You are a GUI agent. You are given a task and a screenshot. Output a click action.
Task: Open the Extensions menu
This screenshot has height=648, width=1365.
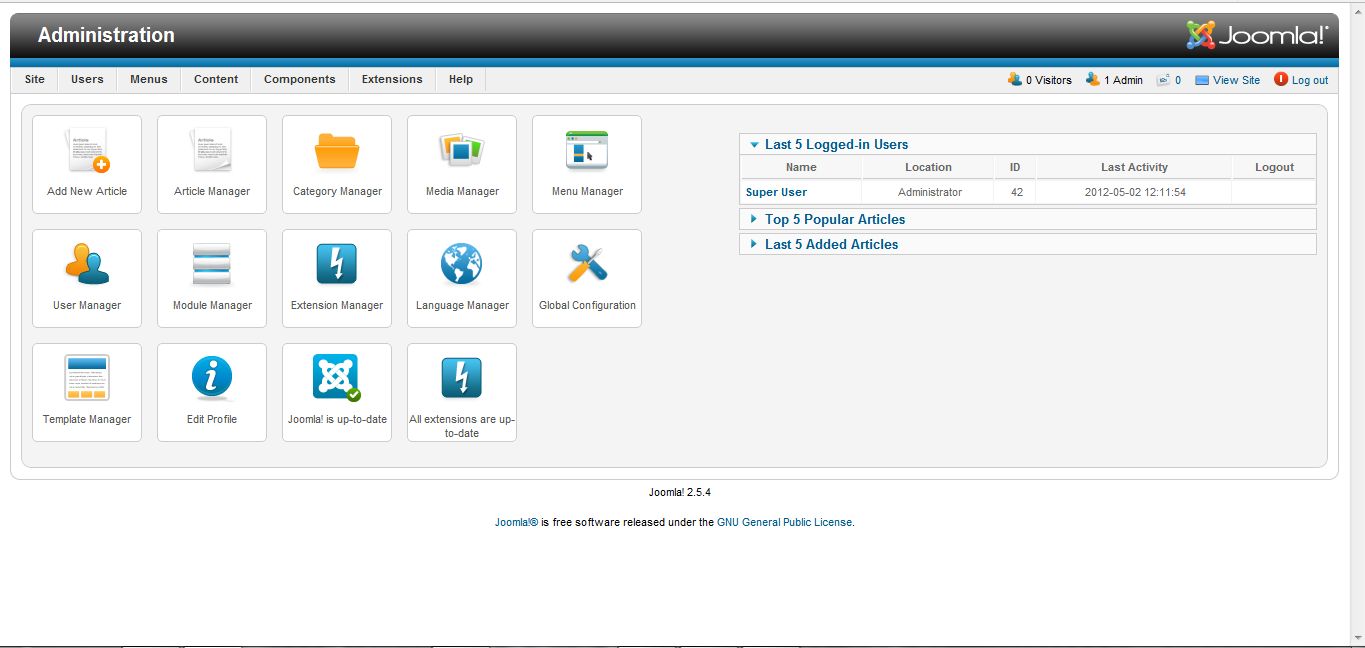[392, 79]
